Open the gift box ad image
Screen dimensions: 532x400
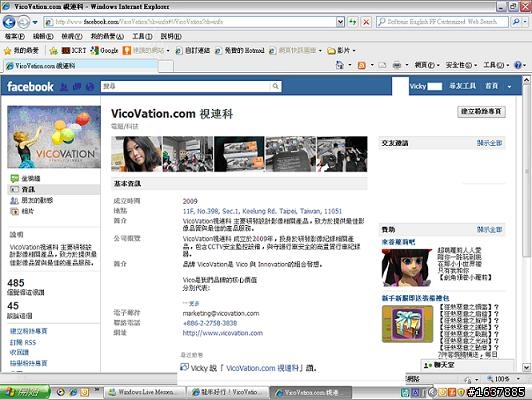coord(407,324)
